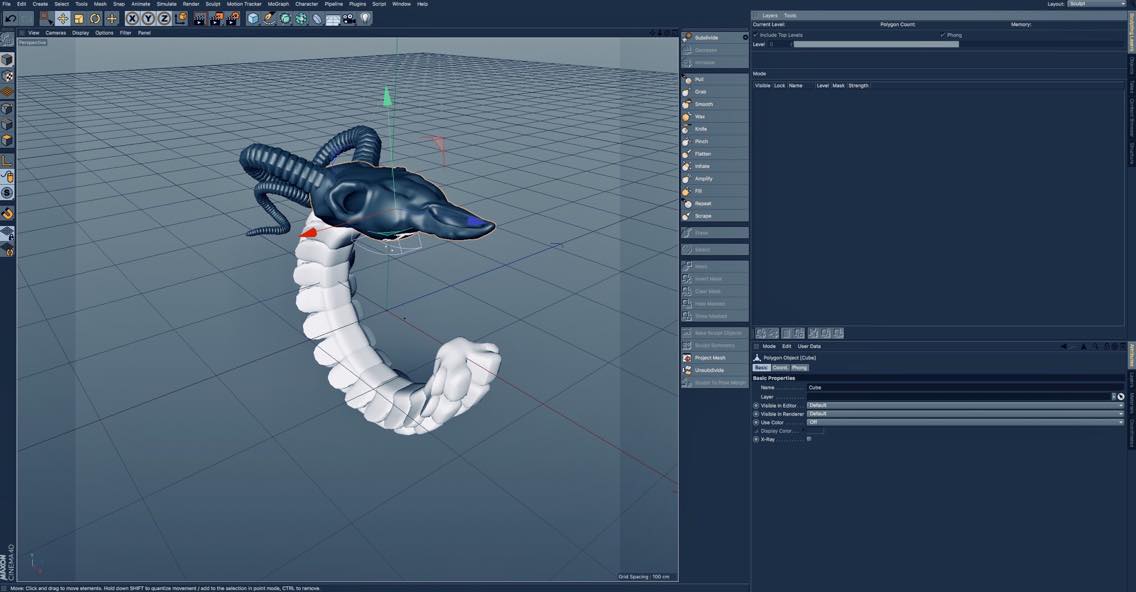
Task: Switch to the Coord. tab
Action: [780, 367]
